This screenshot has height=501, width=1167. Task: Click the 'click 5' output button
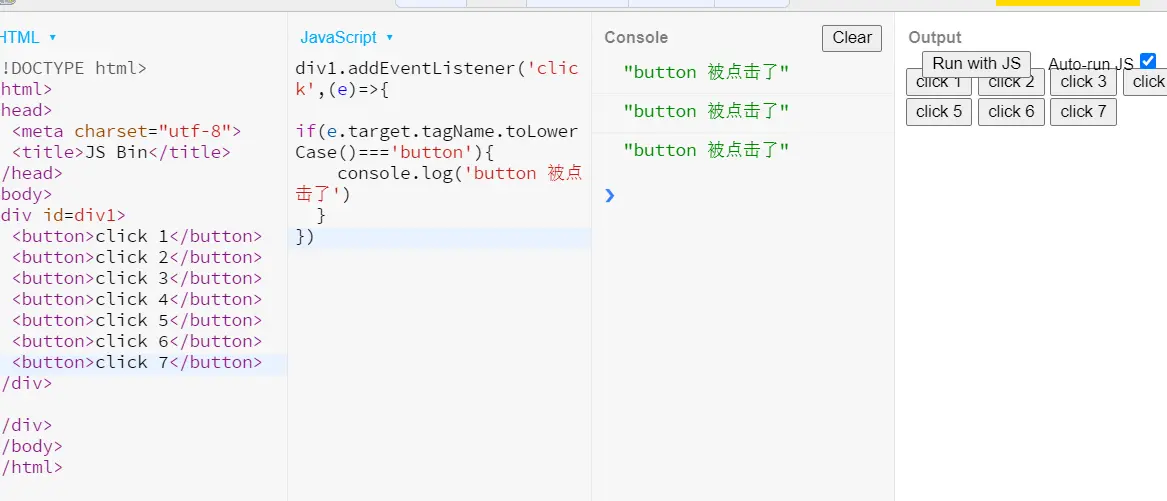[x=938, y=111]
